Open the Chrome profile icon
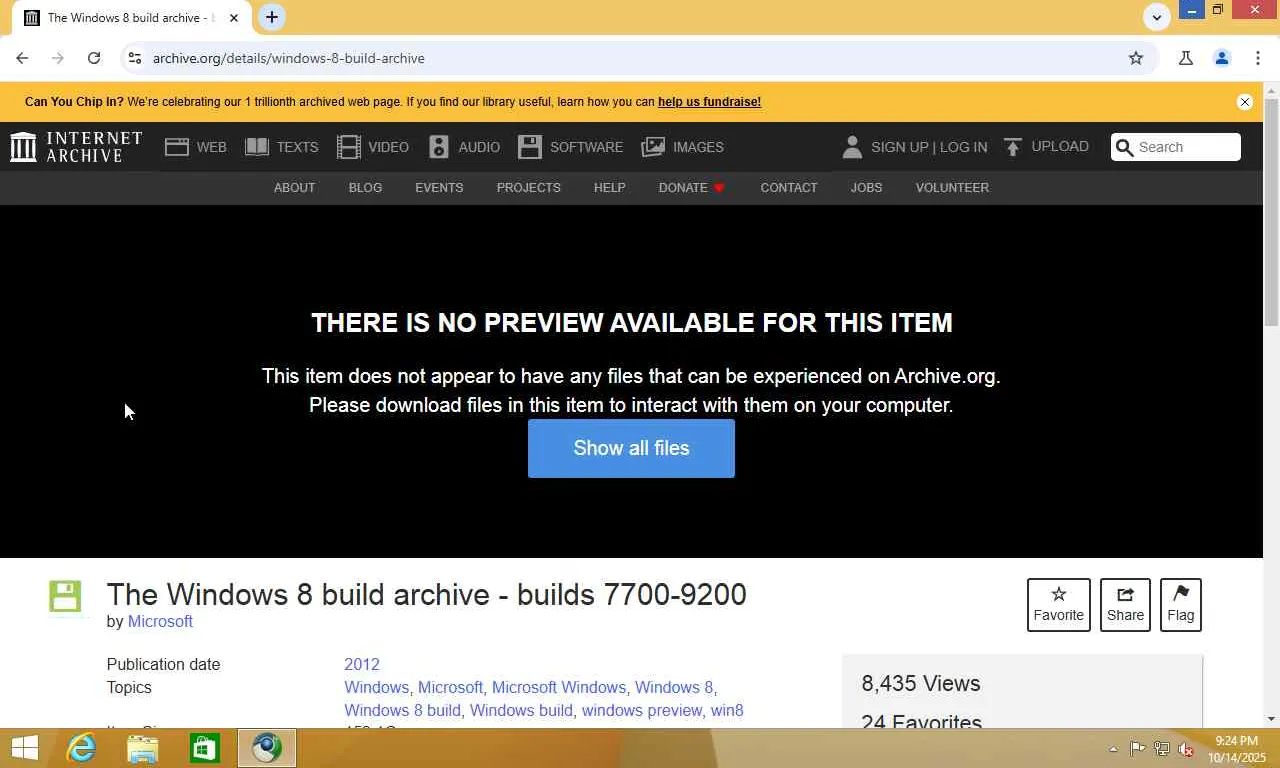Screen dimensions: 1280x768 (1222, 58)
